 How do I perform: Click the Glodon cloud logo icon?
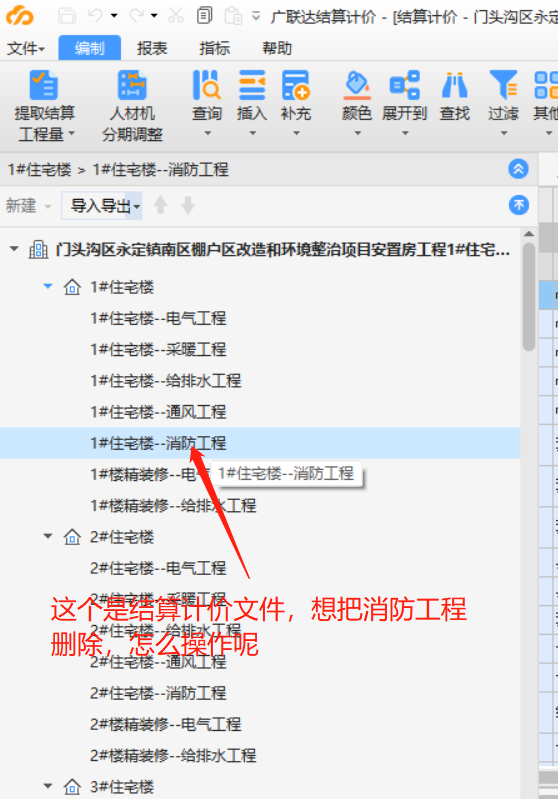click(x=19, y=16)
